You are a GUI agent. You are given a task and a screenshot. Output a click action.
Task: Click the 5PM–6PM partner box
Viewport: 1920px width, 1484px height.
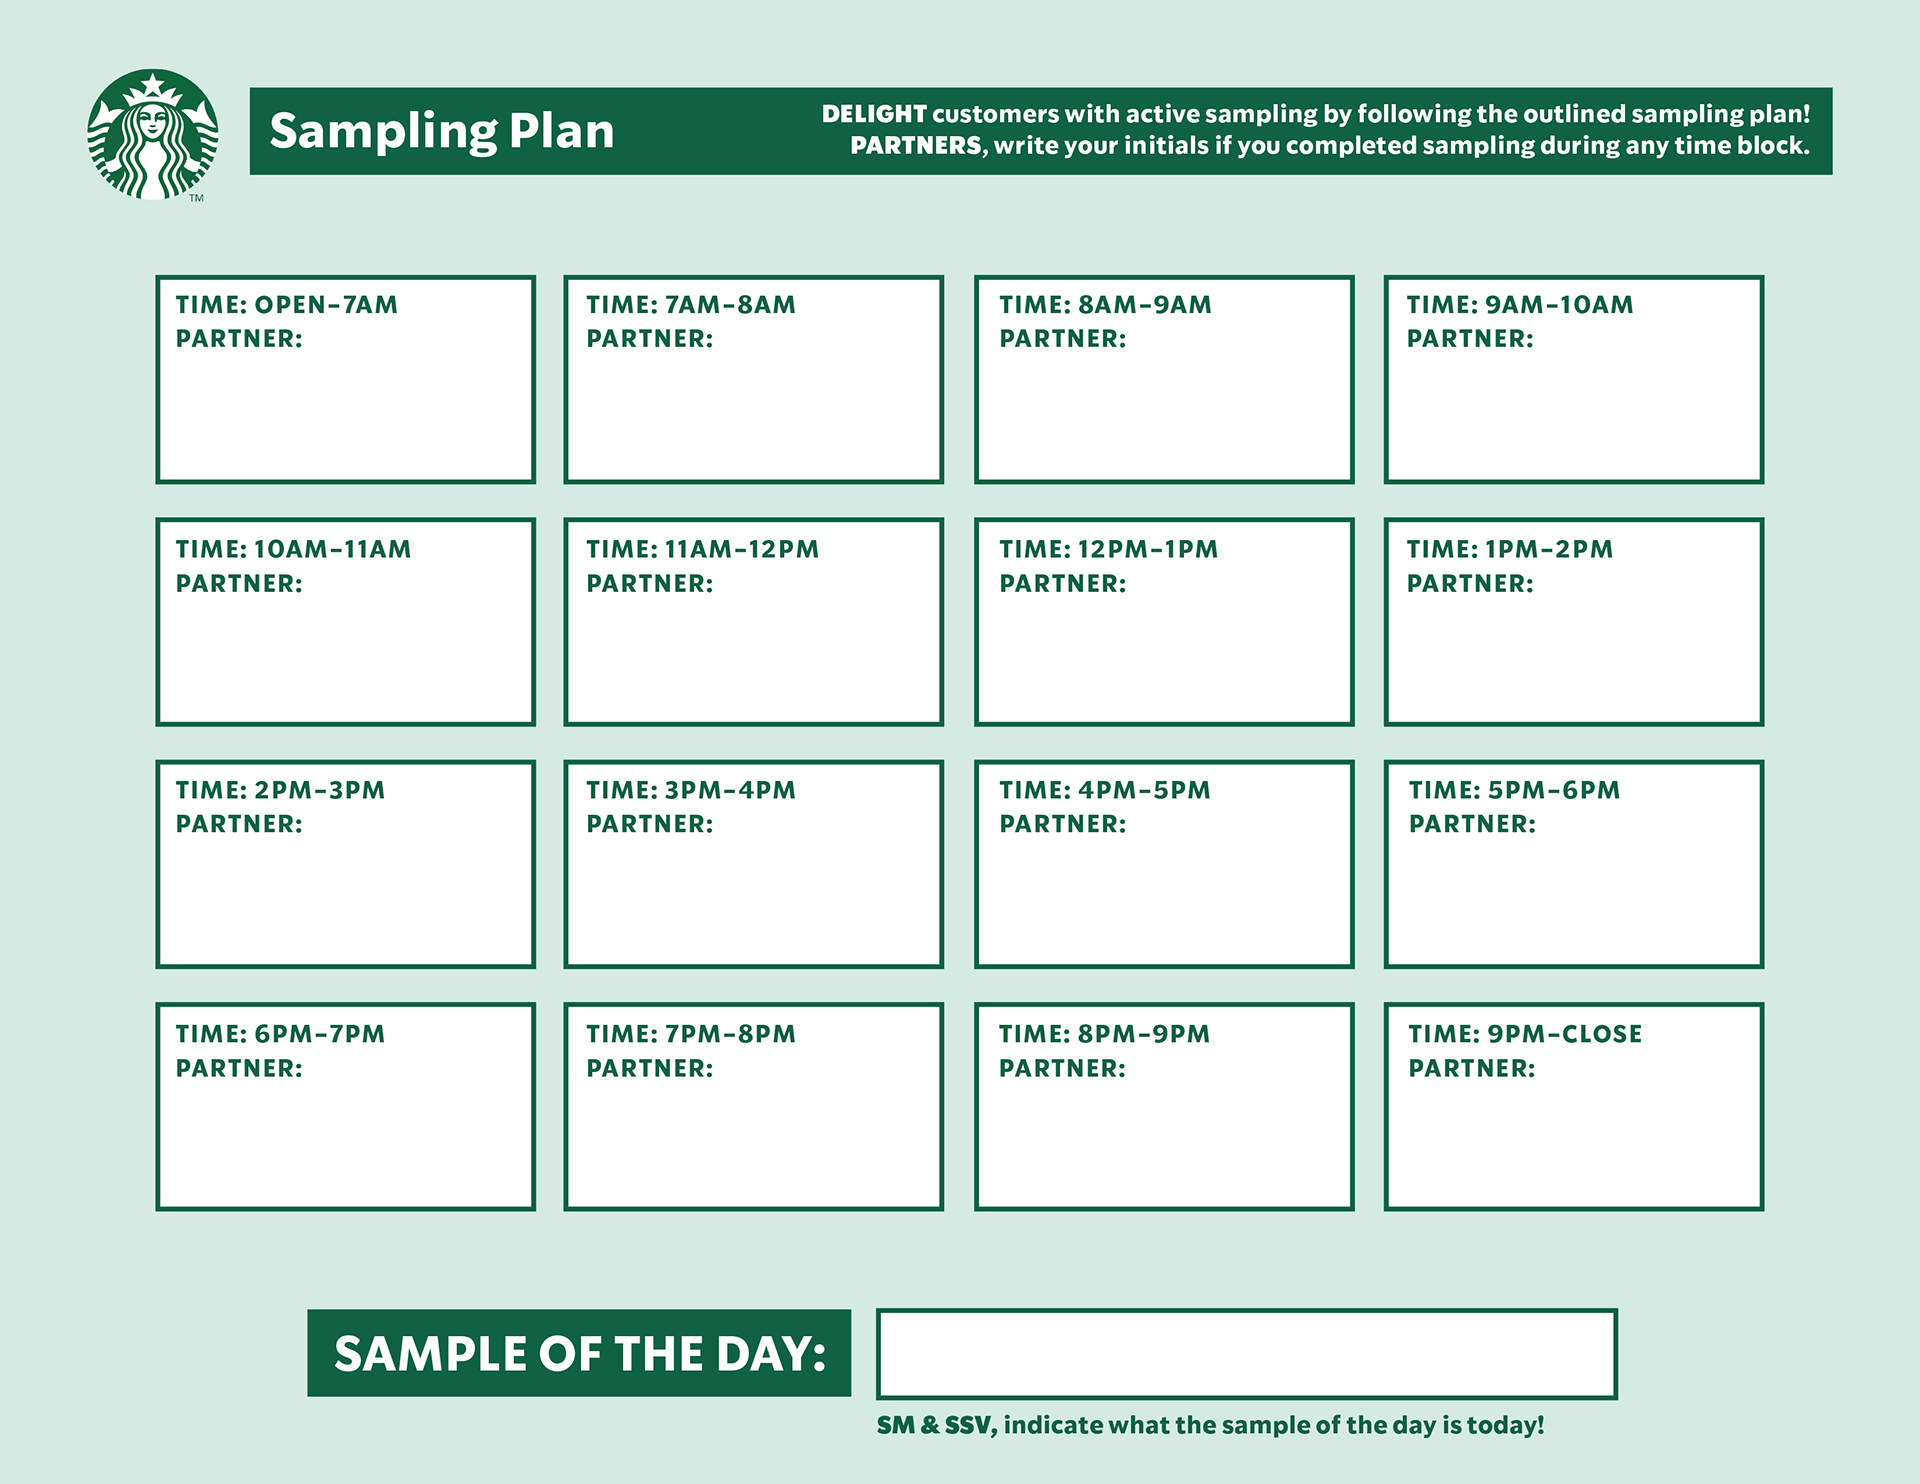[1573, 864]
